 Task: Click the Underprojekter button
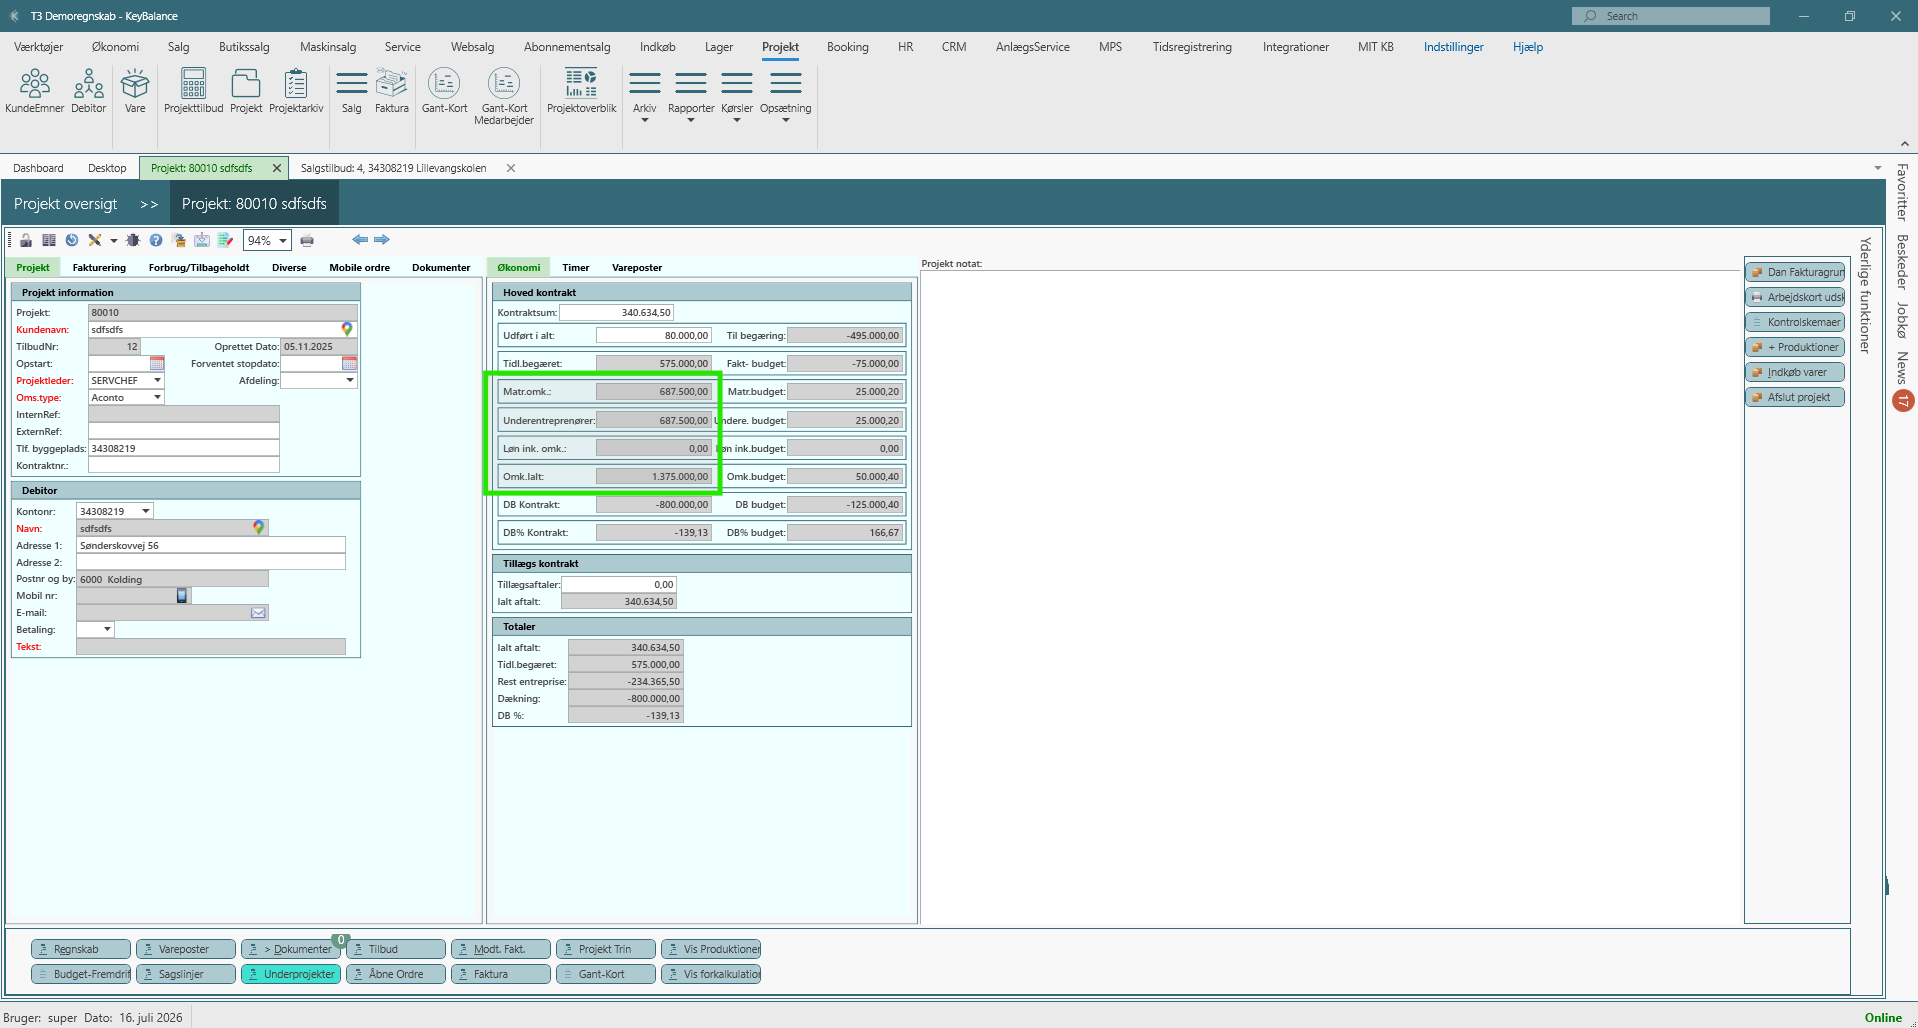click(x=290, y=974)
